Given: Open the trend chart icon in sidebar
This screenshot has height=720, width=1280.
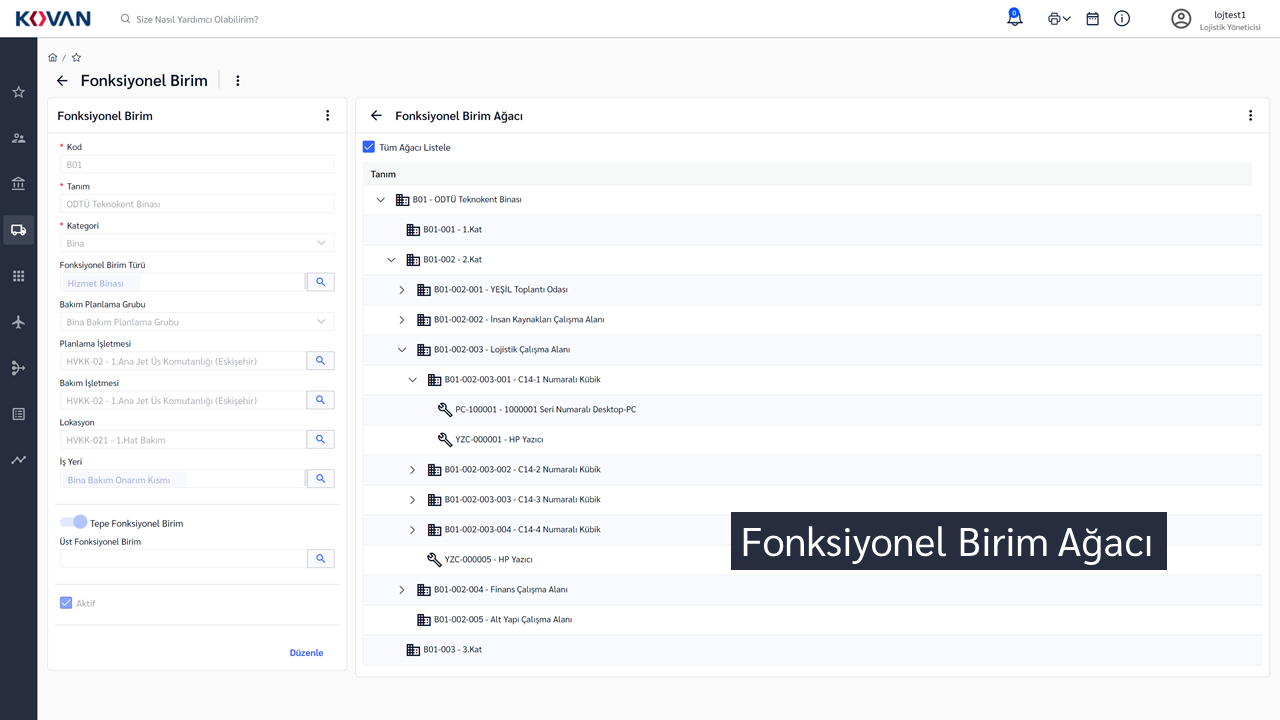Looking at the screenshot, I should pos(18,460).
